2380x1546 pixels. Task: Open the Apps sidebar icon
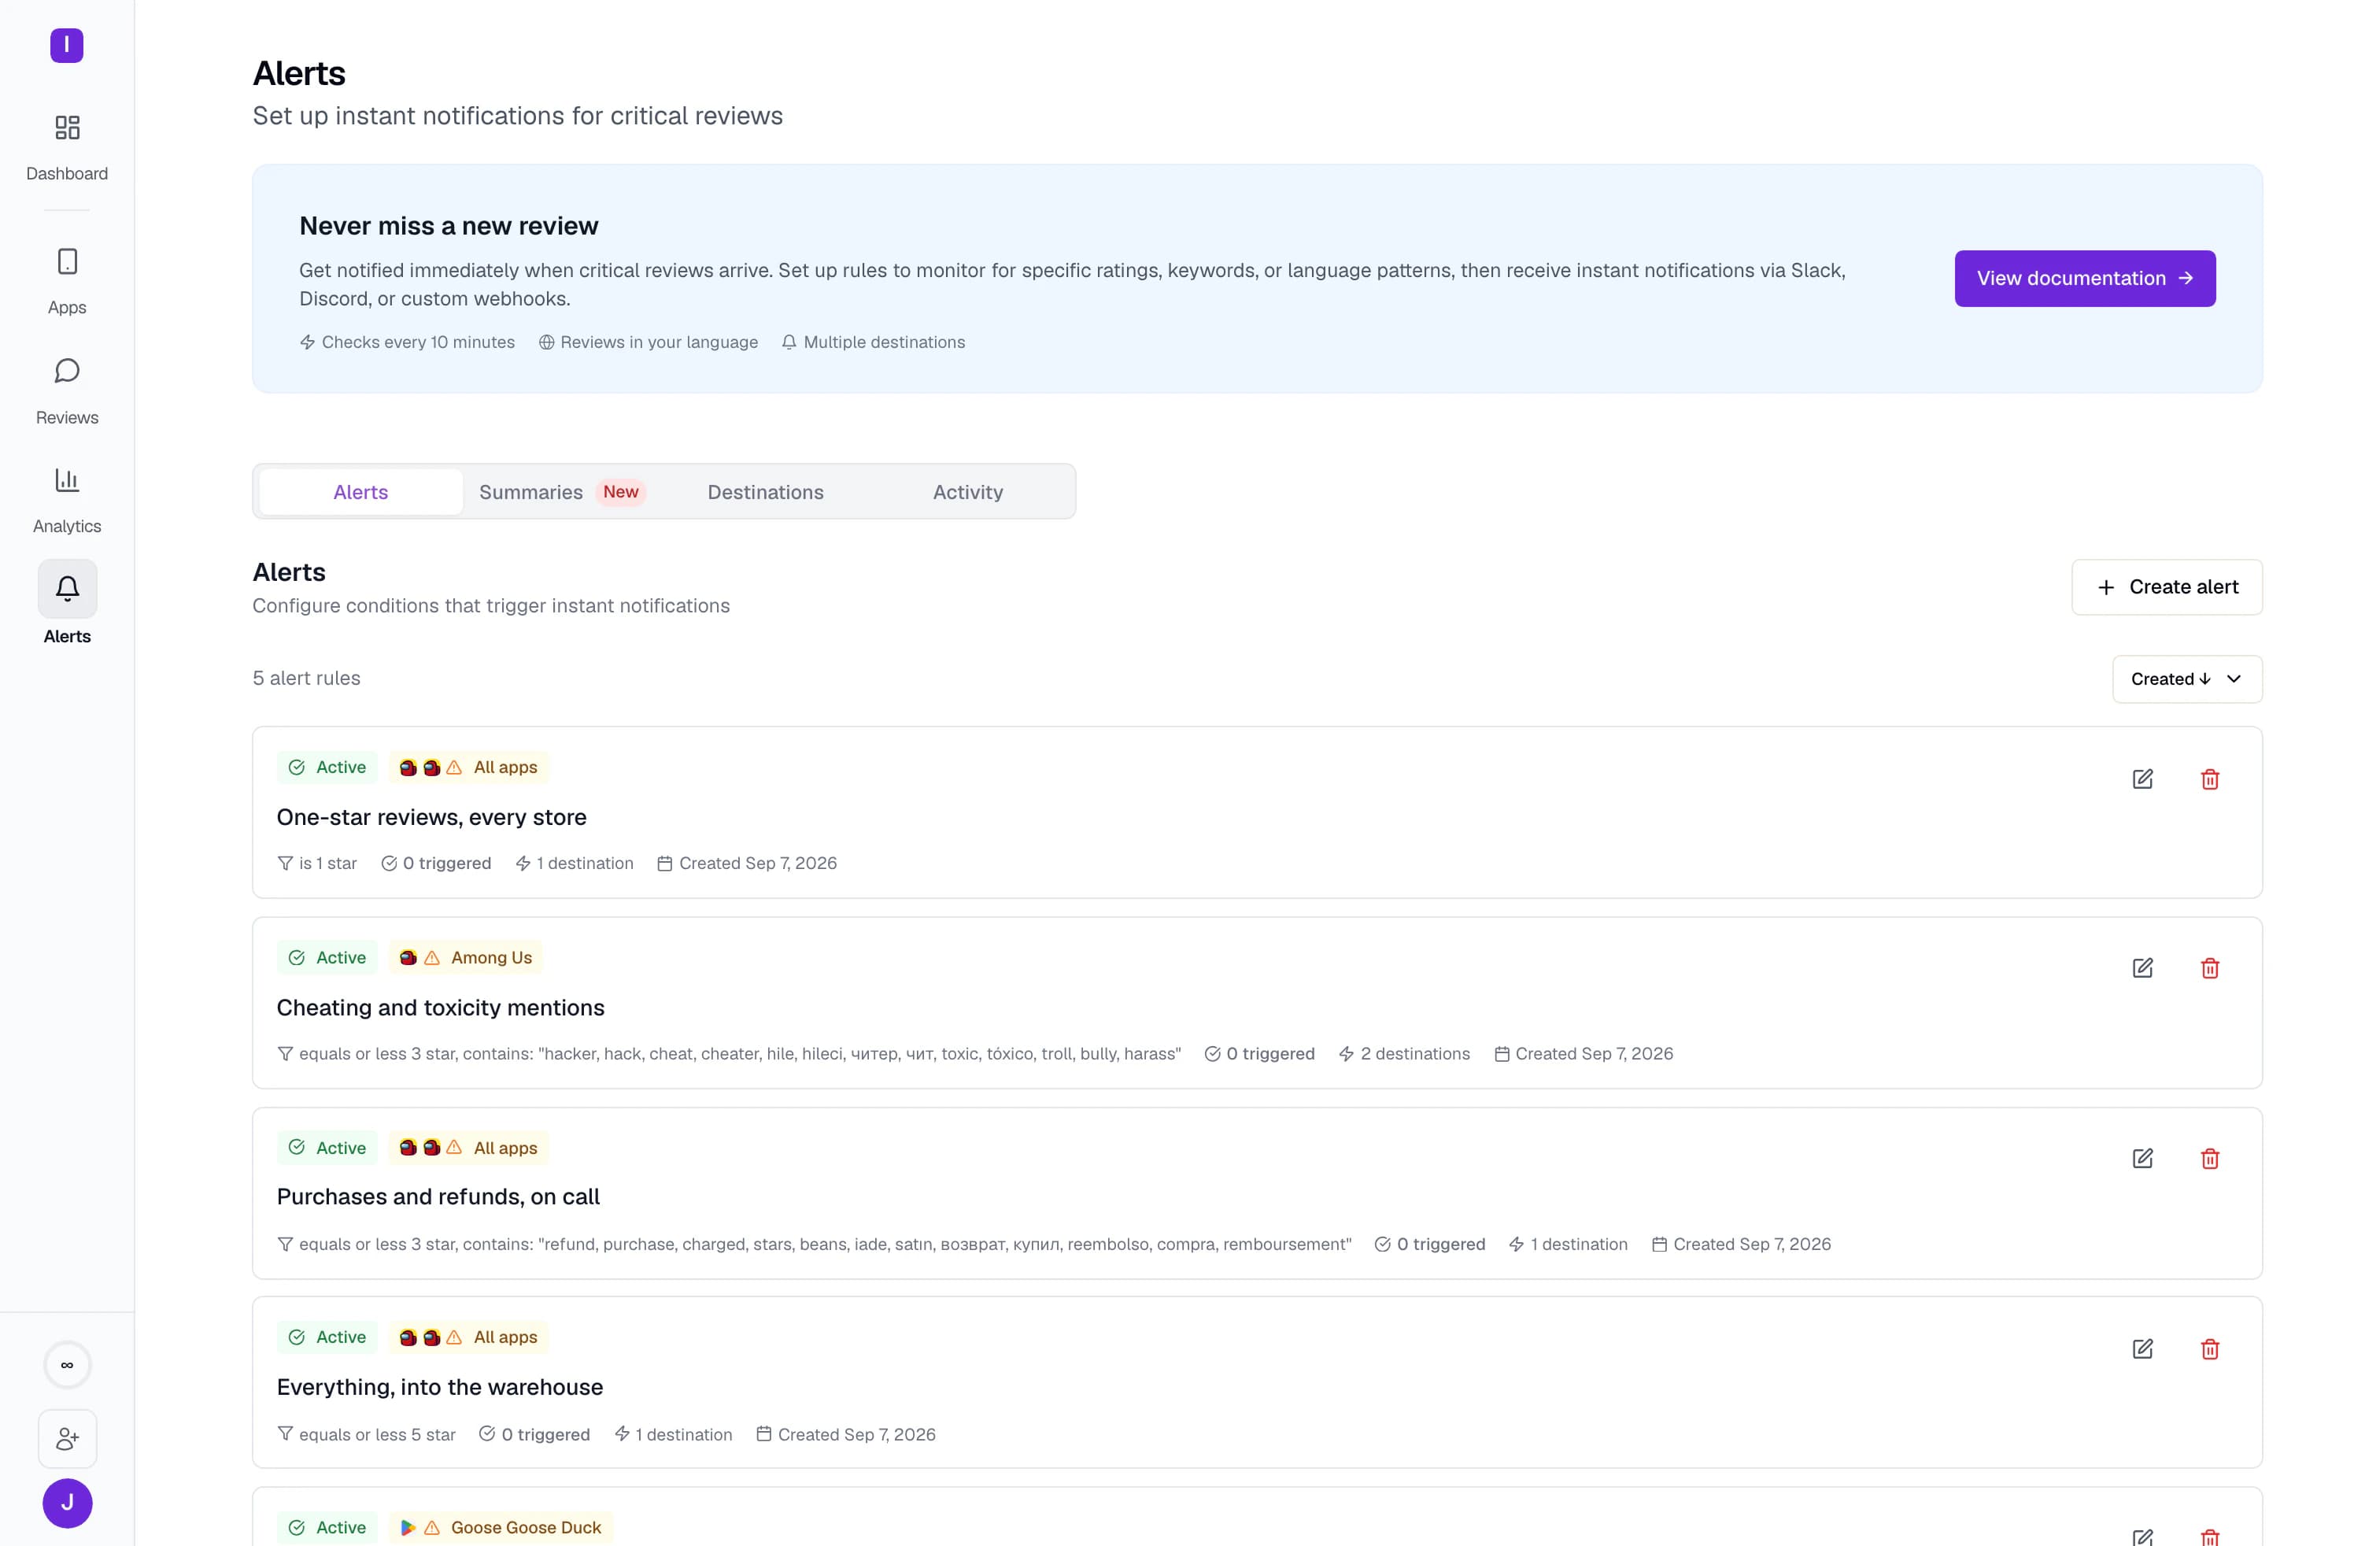tap(67, 262)
